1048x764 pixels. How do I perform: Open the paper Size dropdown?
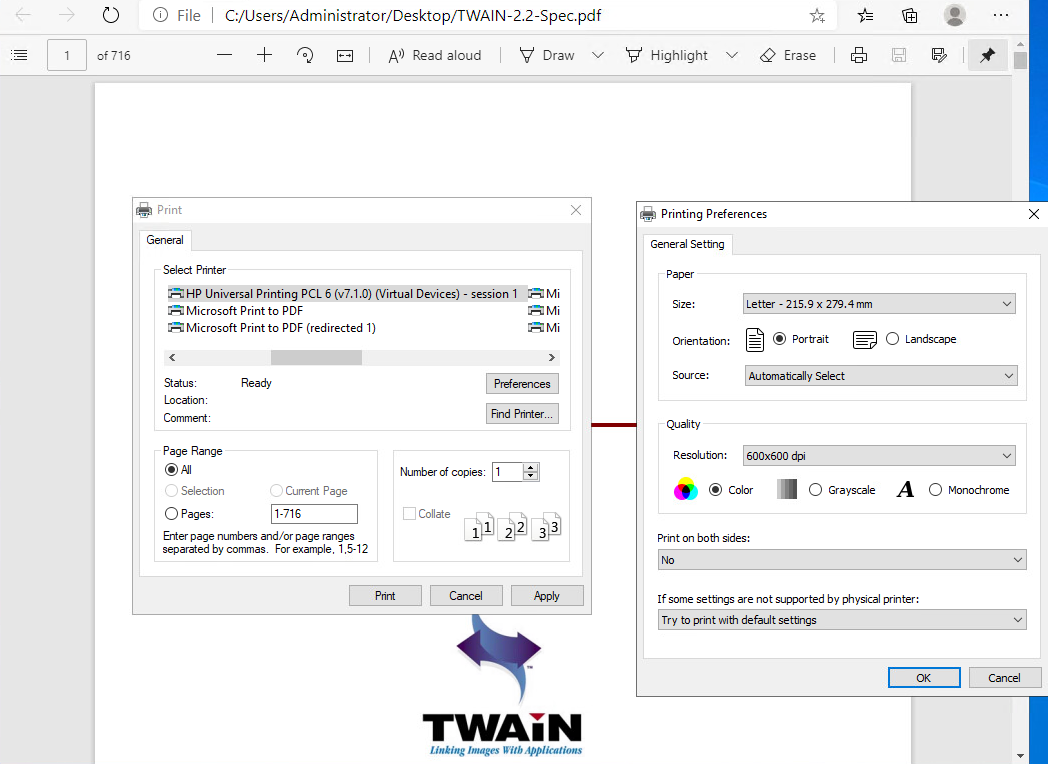coord(879,304)
